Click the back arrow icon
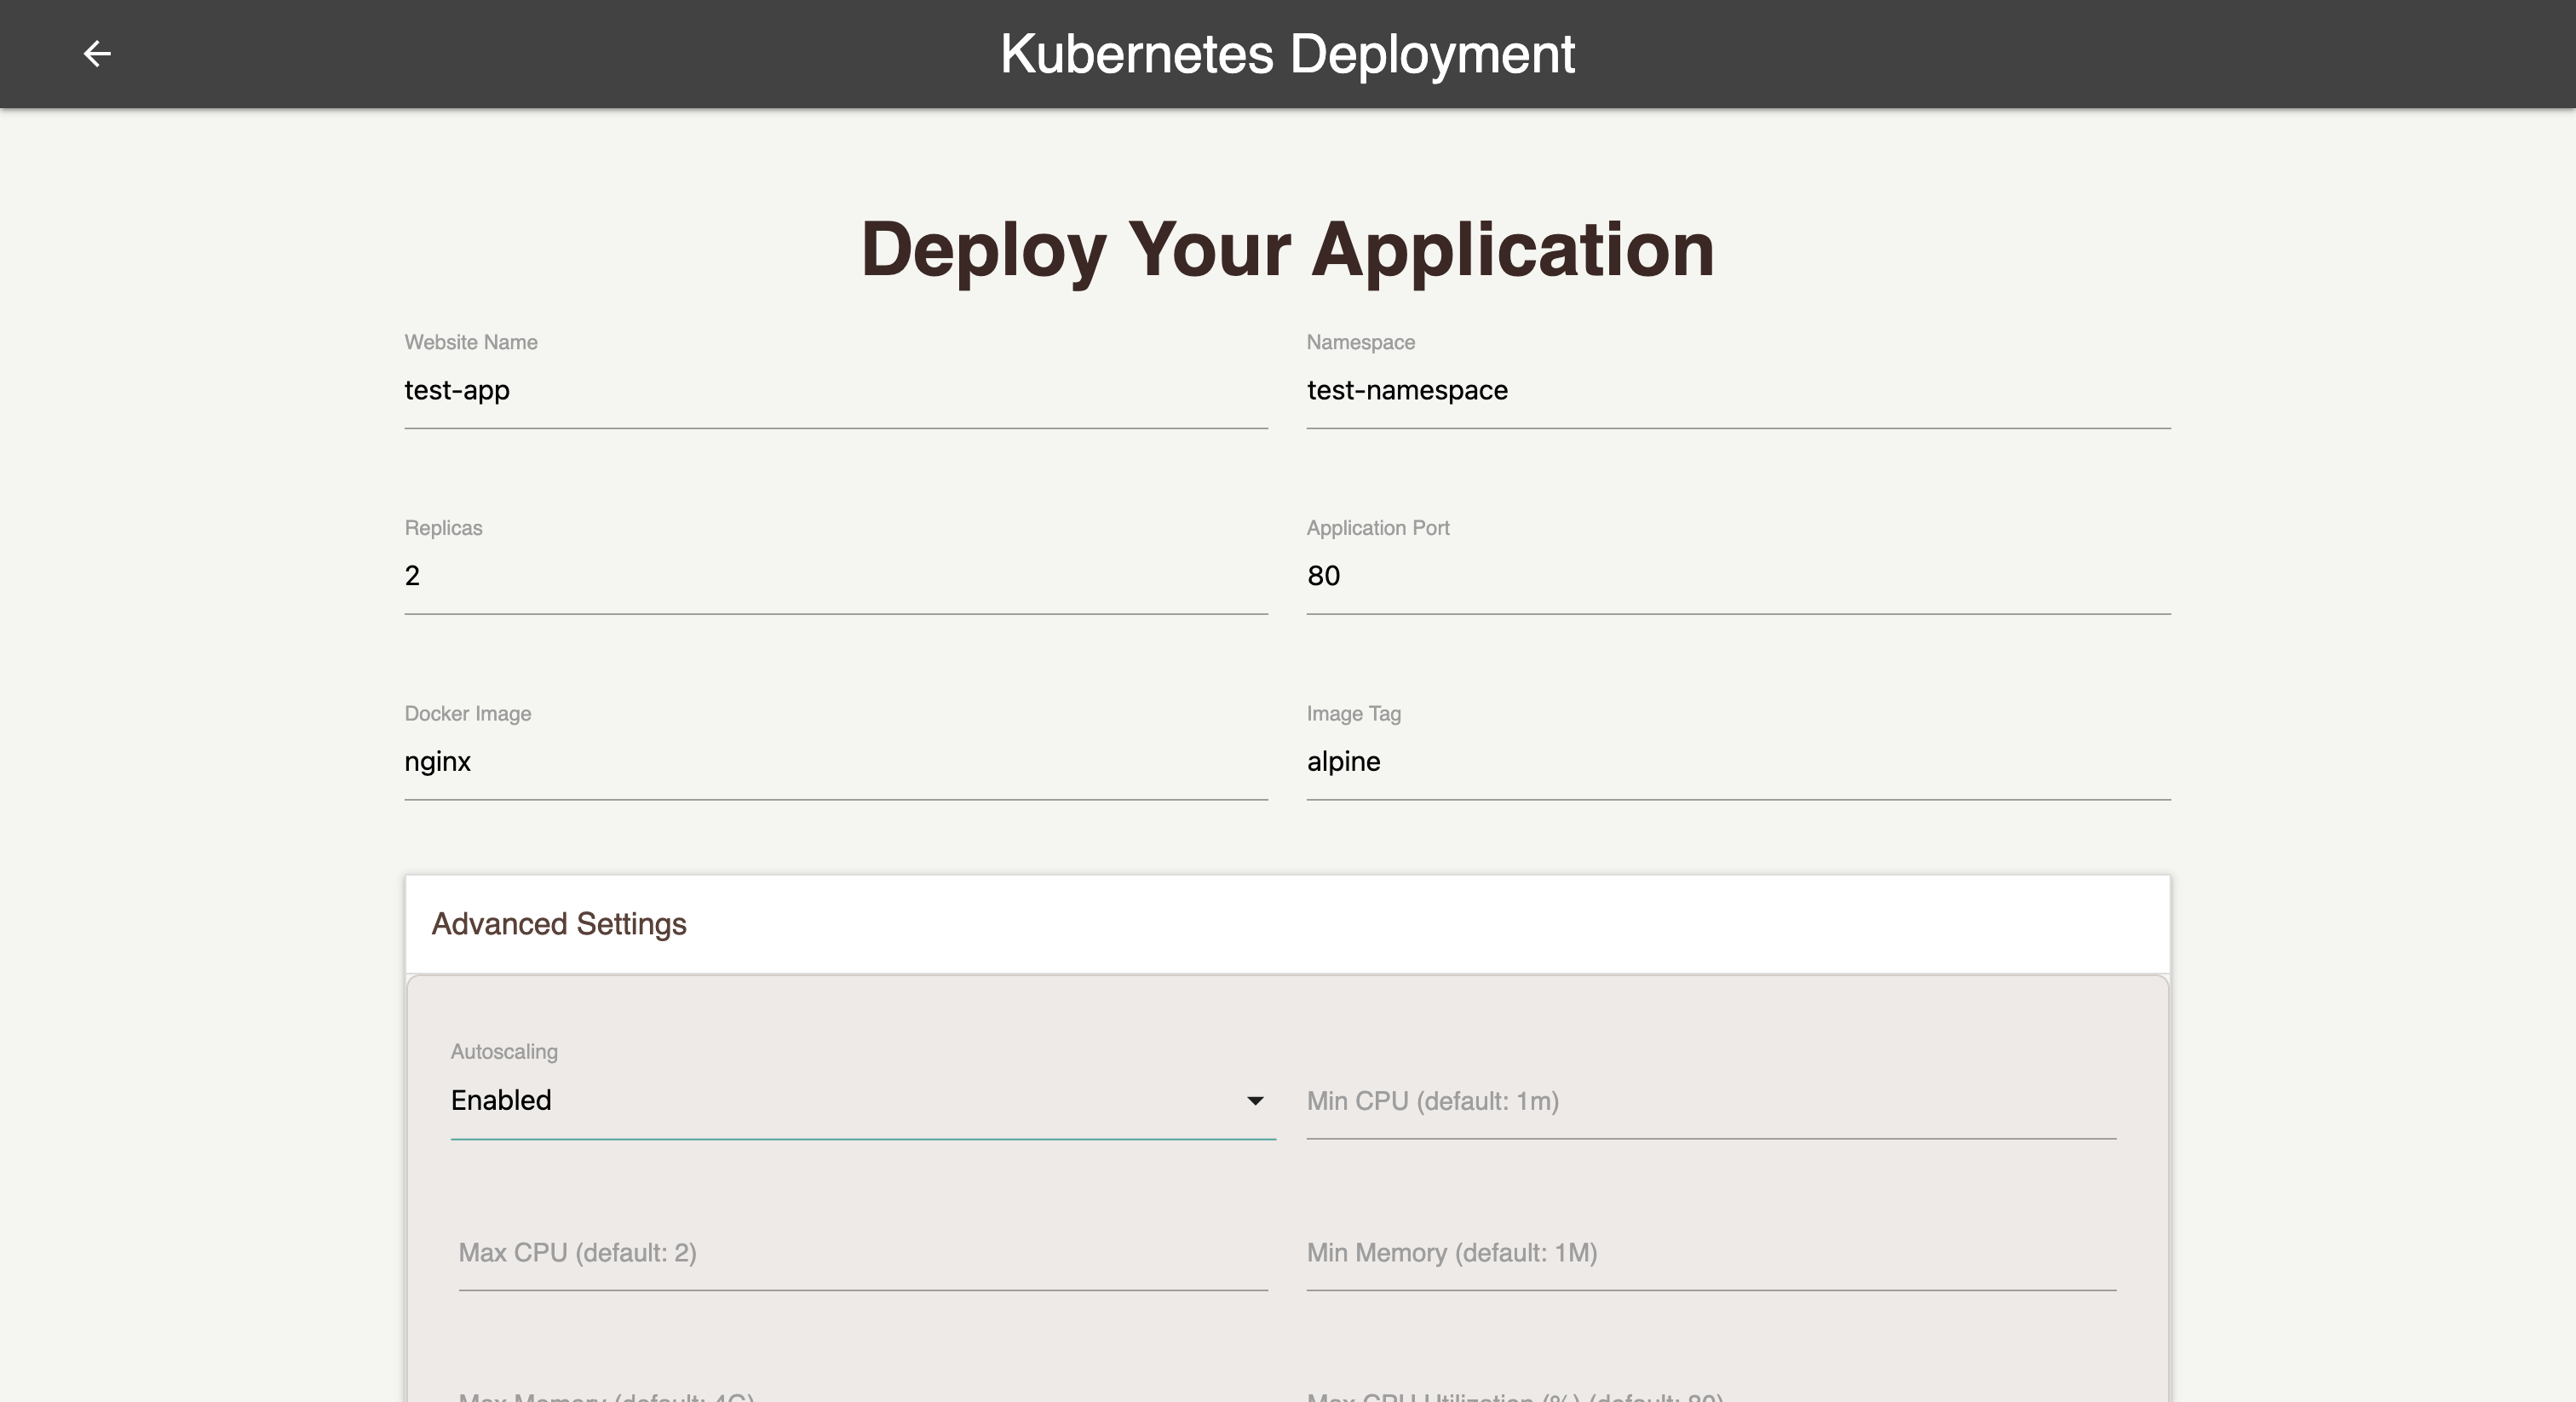 pyautogui.click(x=97, y=54)
